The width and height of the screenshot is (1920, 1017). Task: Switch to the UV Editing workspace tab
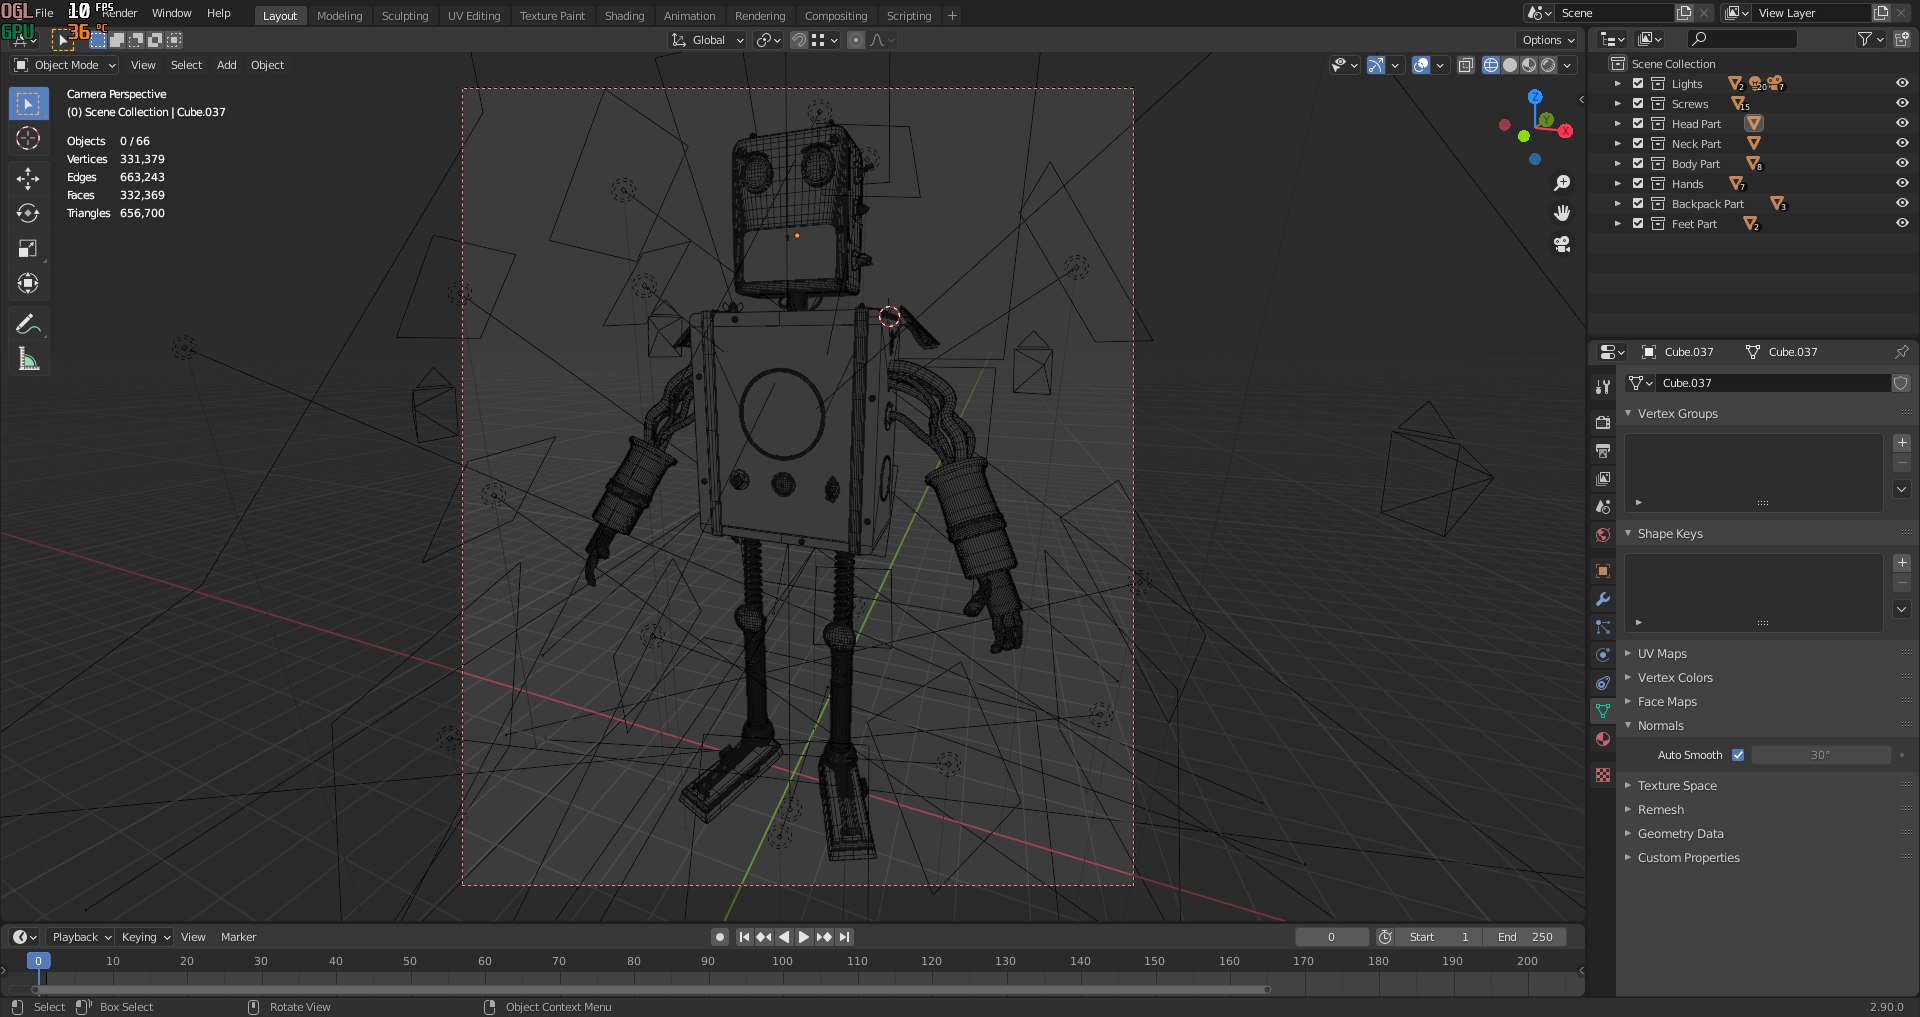474,16
